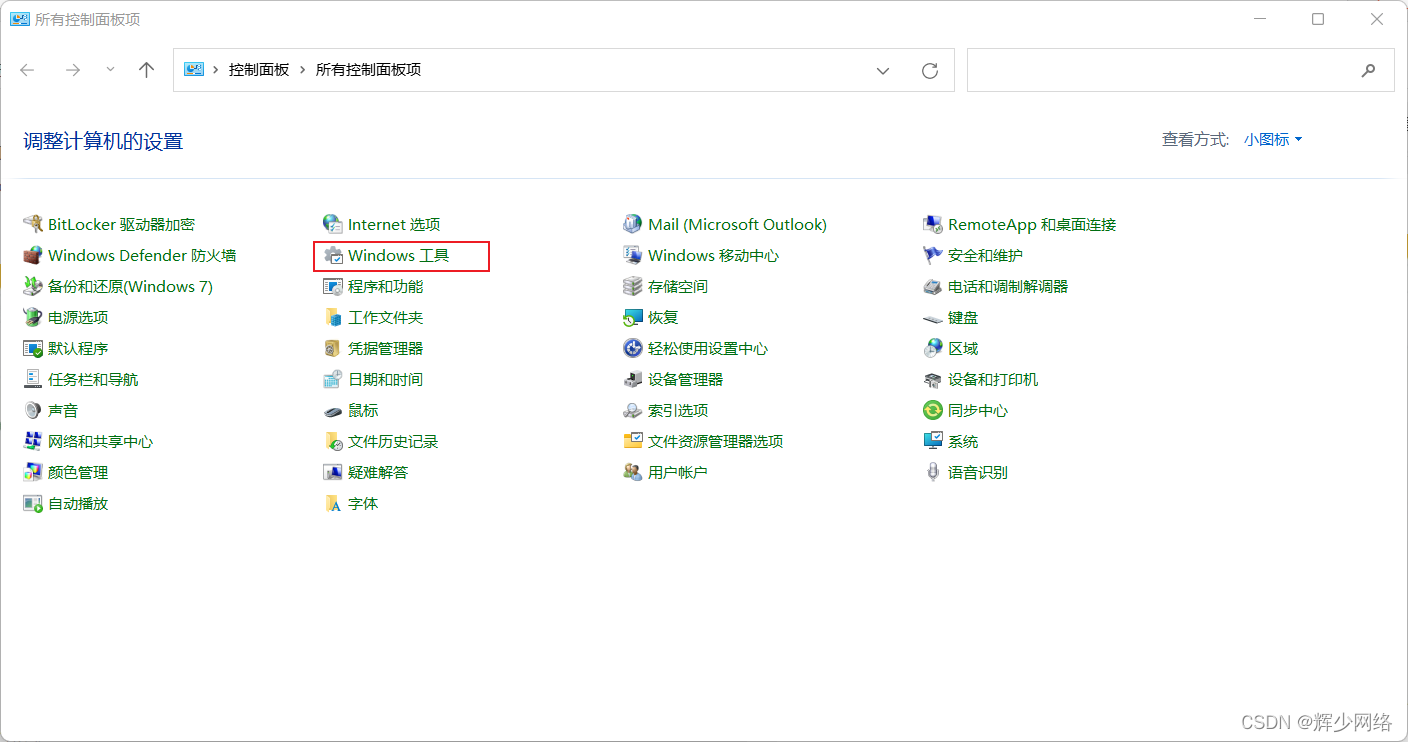Click the 默认程序 icon
The image size is (1408, 742).
(33, 348)
